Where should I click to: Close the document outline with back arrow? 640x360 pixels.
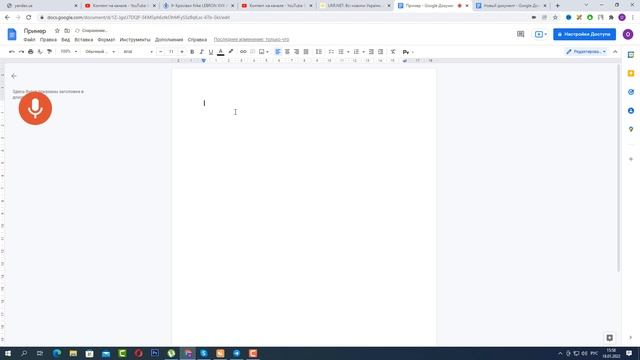(x=14, y=76)
